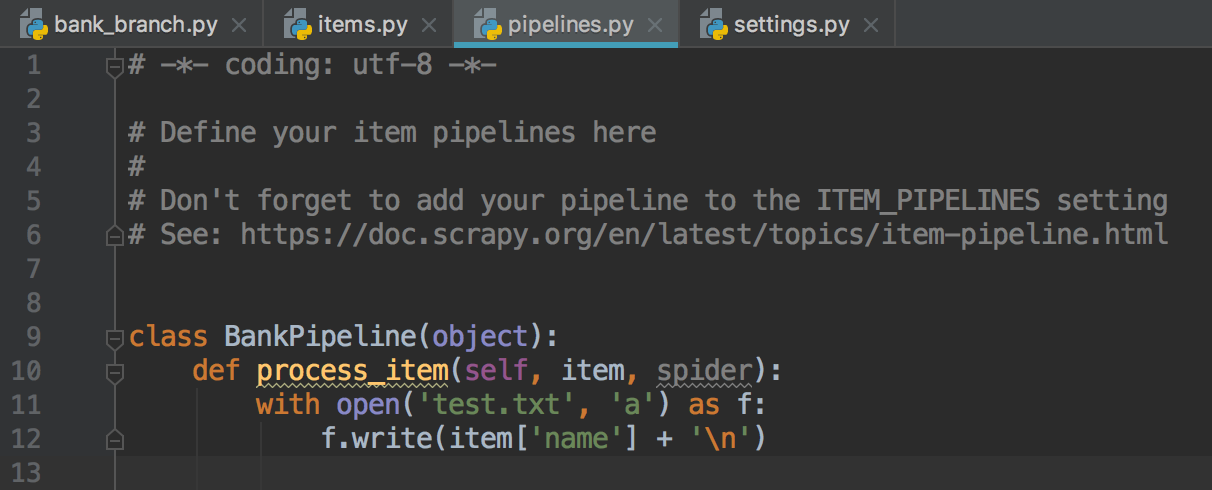The width and height of the screenshot is (1212, 490).
Task: Select the pipelines.py tab
Action: [x=566, y=24]
